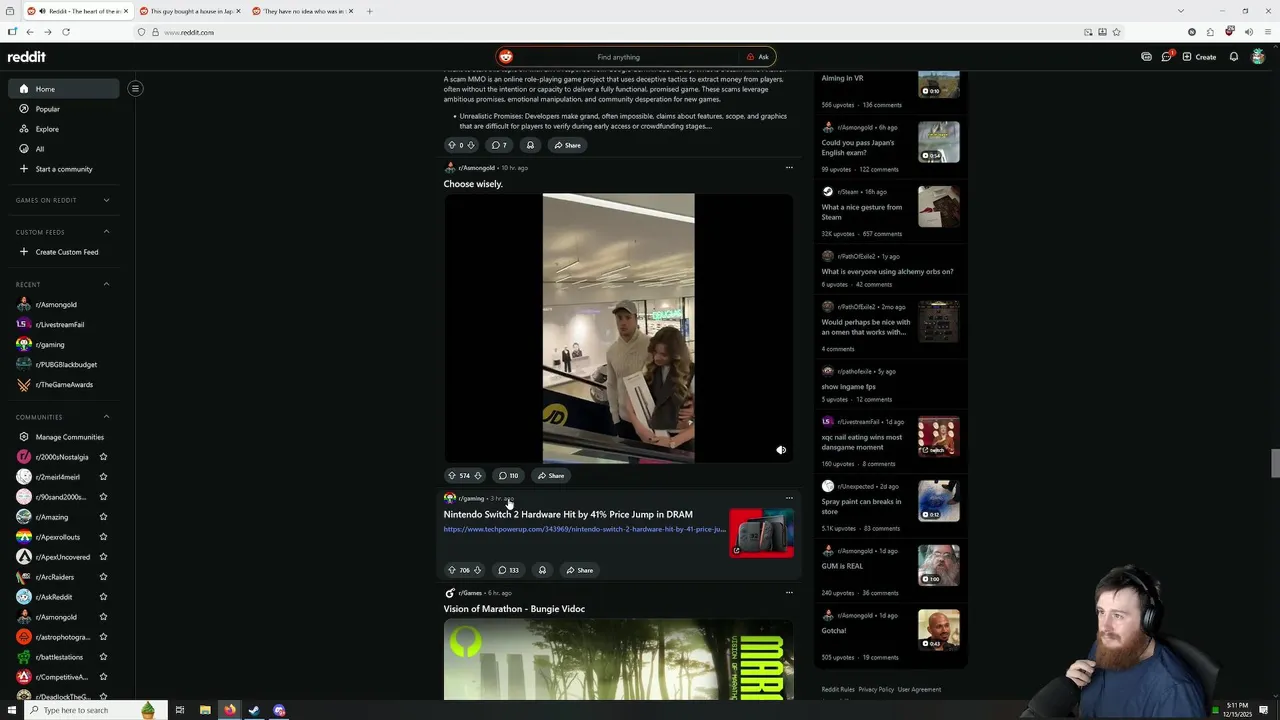1280x720 pixels.
Task: Open new browser tab with plus
Action: click(x=369, y=11)
